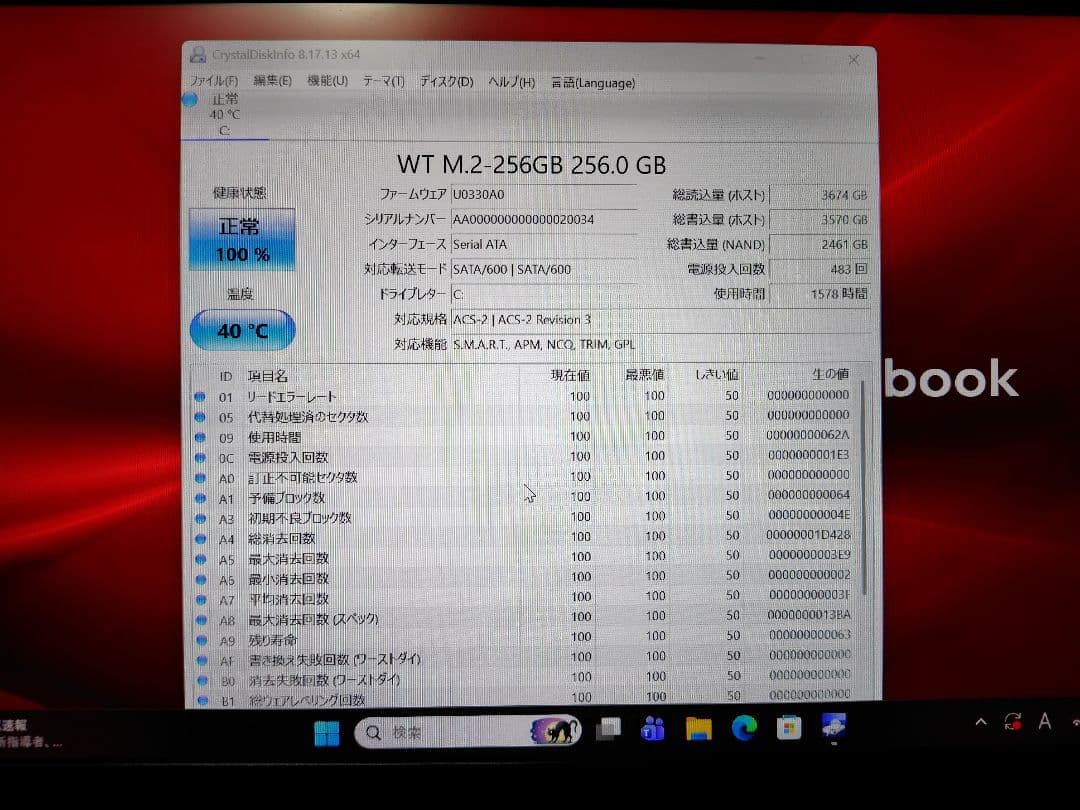Click the ACS-2 | ACS-2 Revision 3 field

point(660,320)
